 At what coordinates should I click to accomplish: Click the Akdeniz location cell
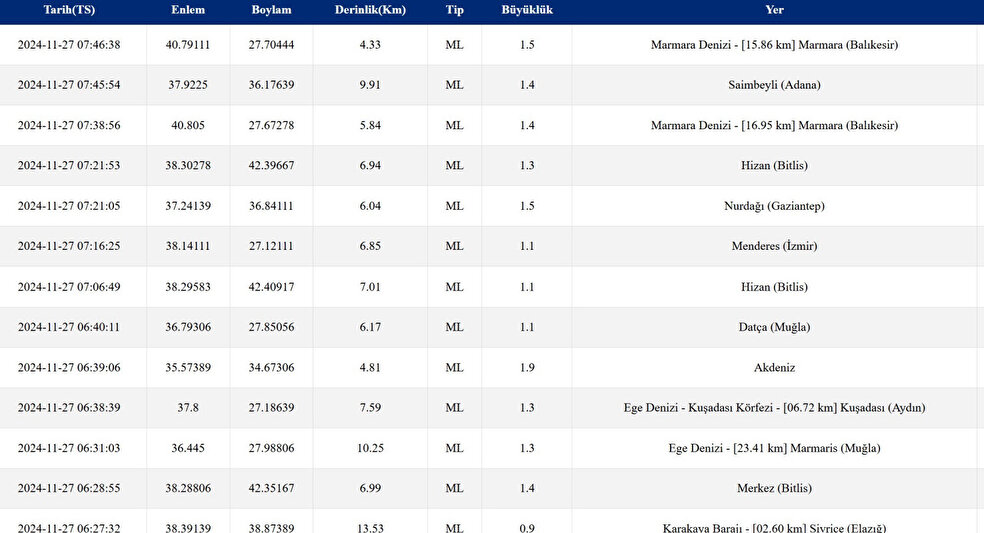coord(774,367)
